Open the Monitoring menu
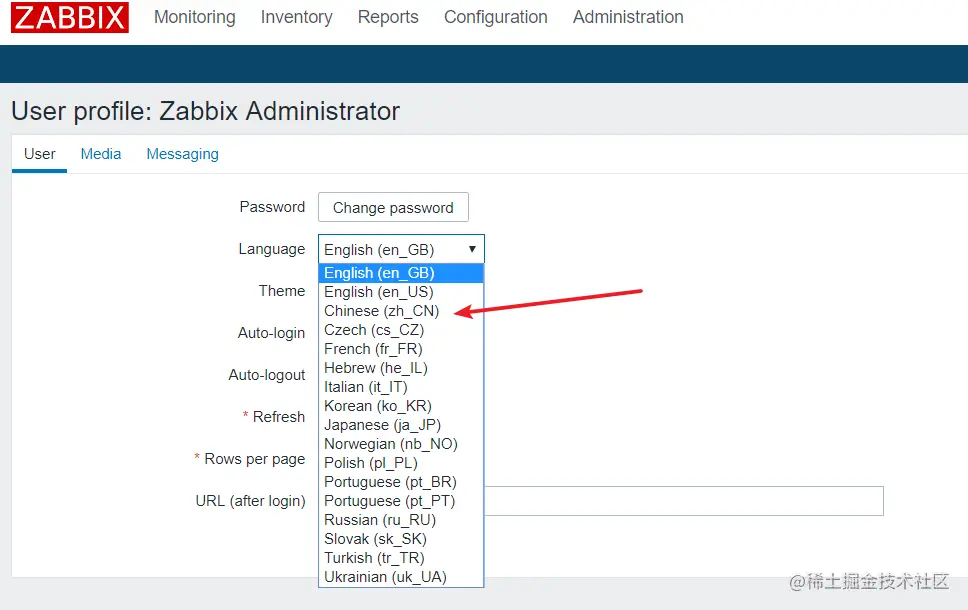The height and width of the screenshot is (610, 968). point(194,17)
